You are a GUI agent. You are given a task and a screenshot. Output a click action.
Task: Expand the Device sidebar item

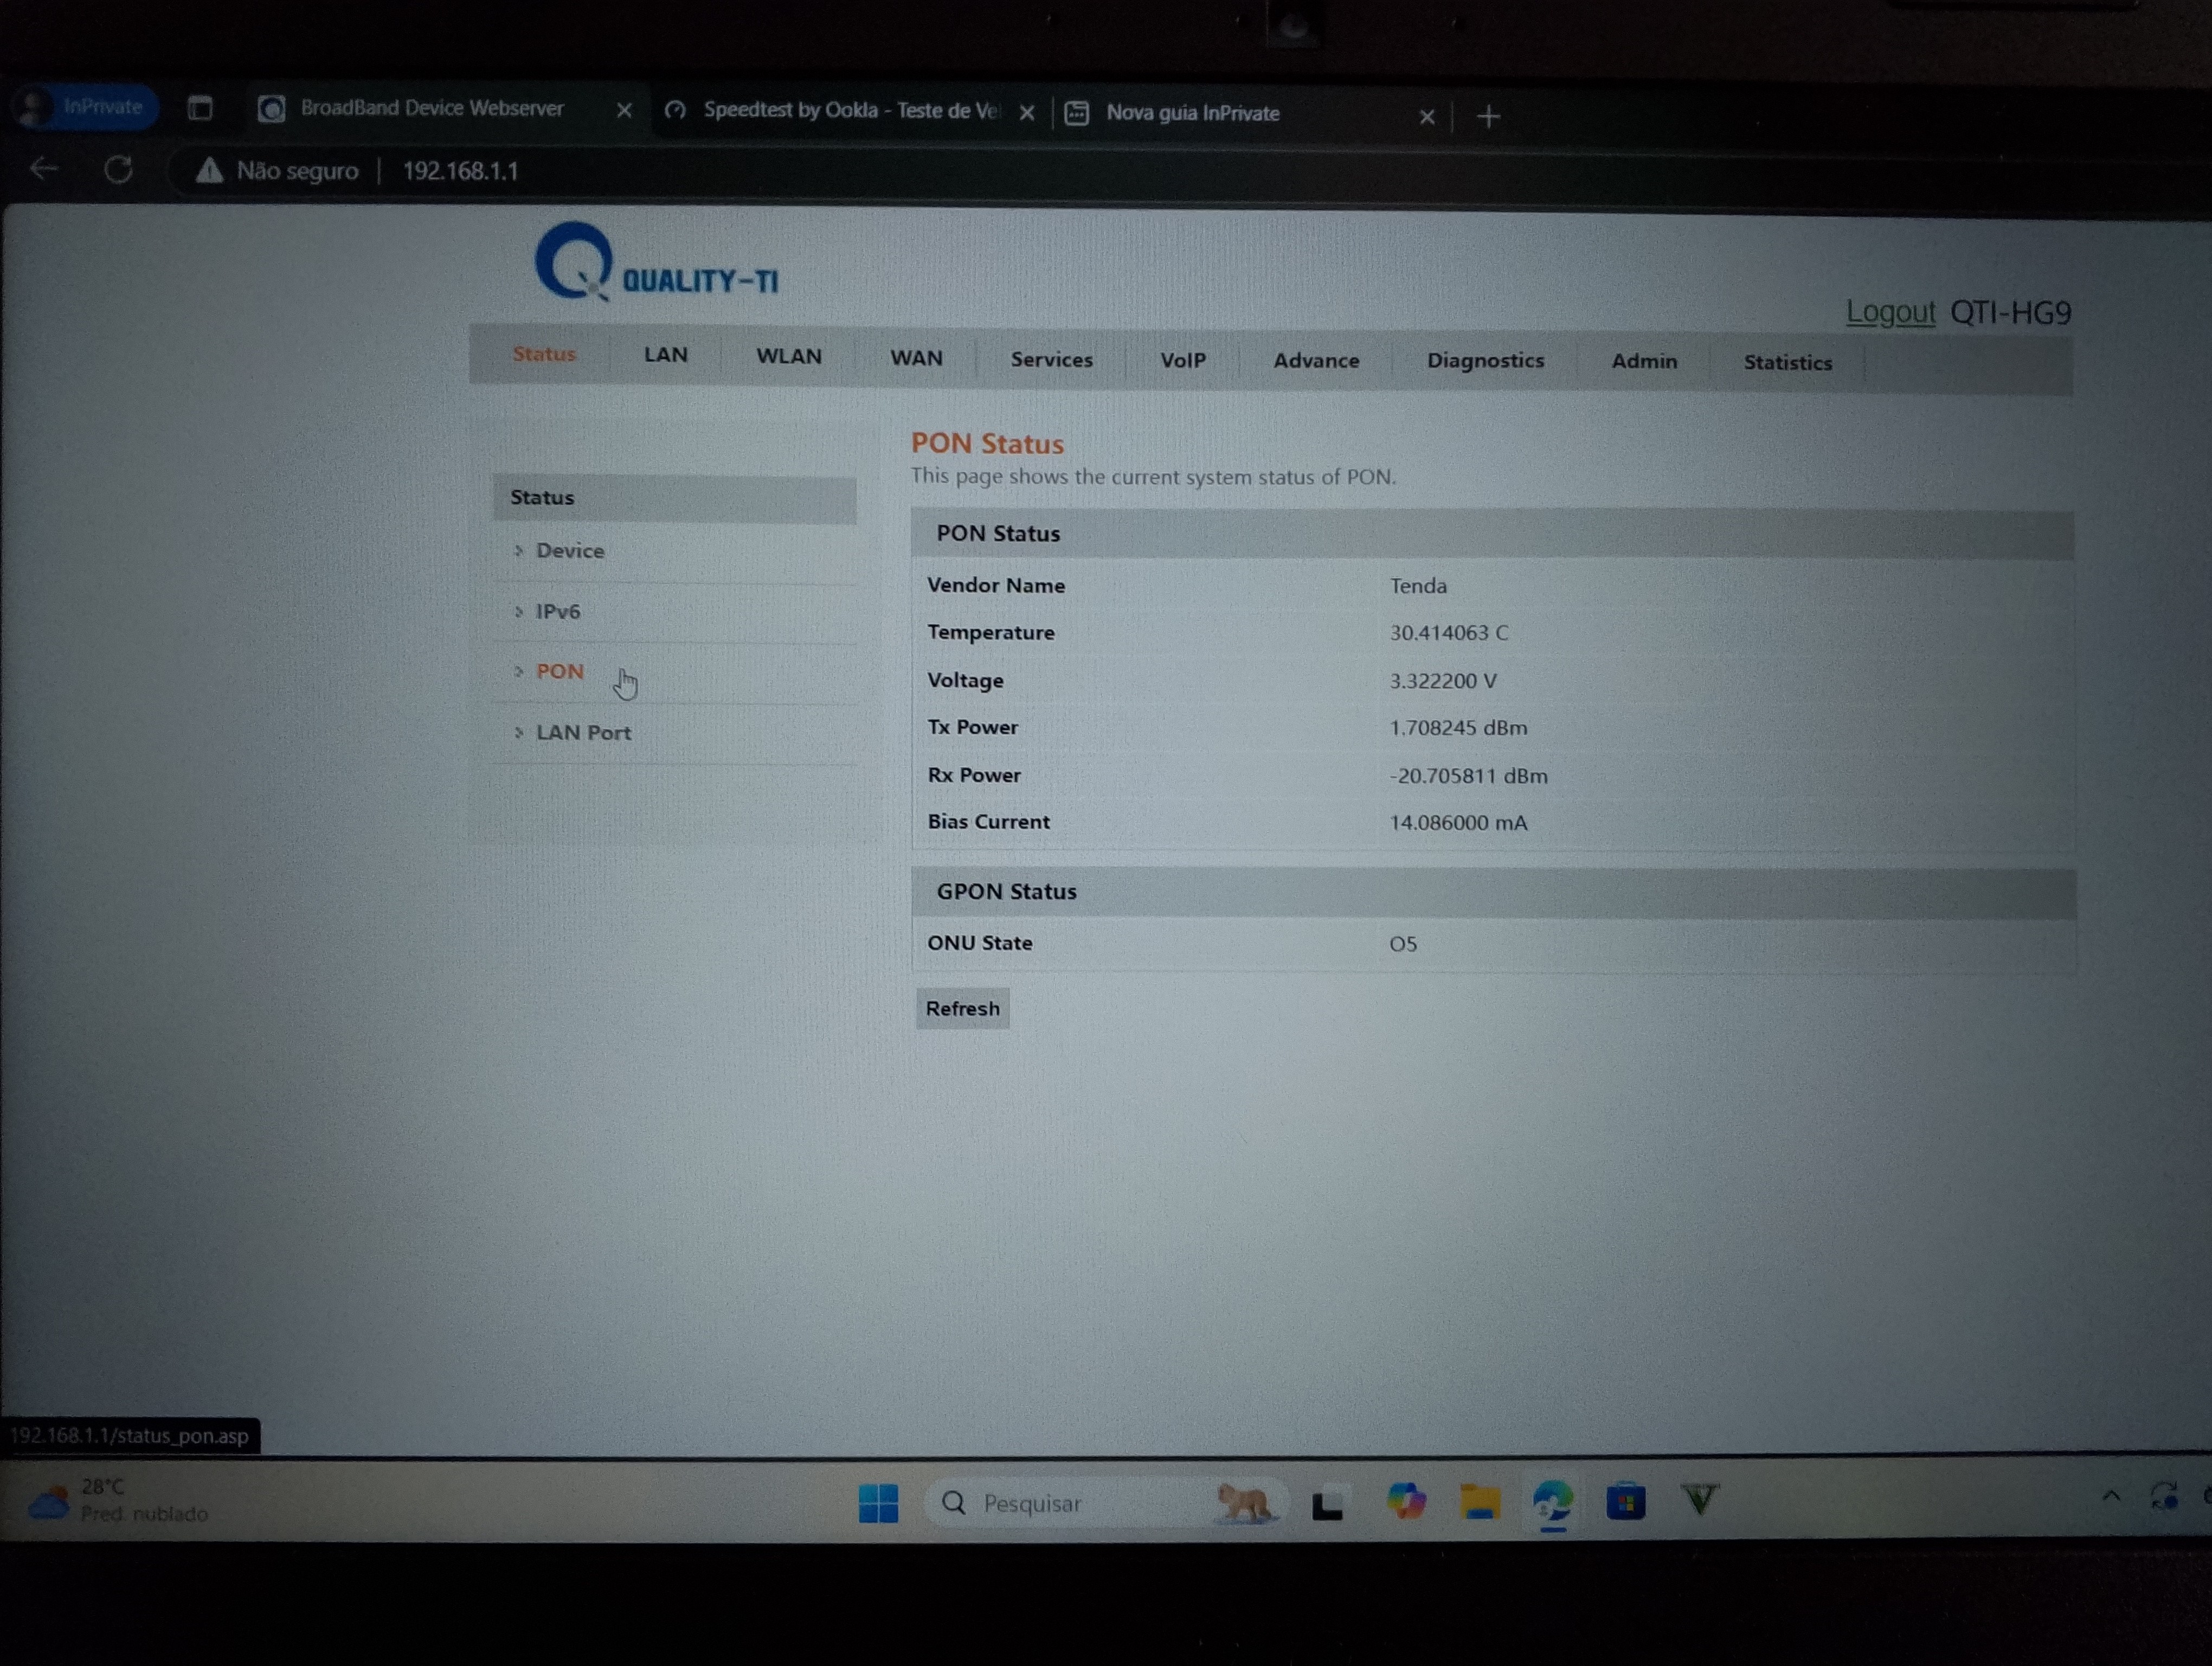(569, 551)
